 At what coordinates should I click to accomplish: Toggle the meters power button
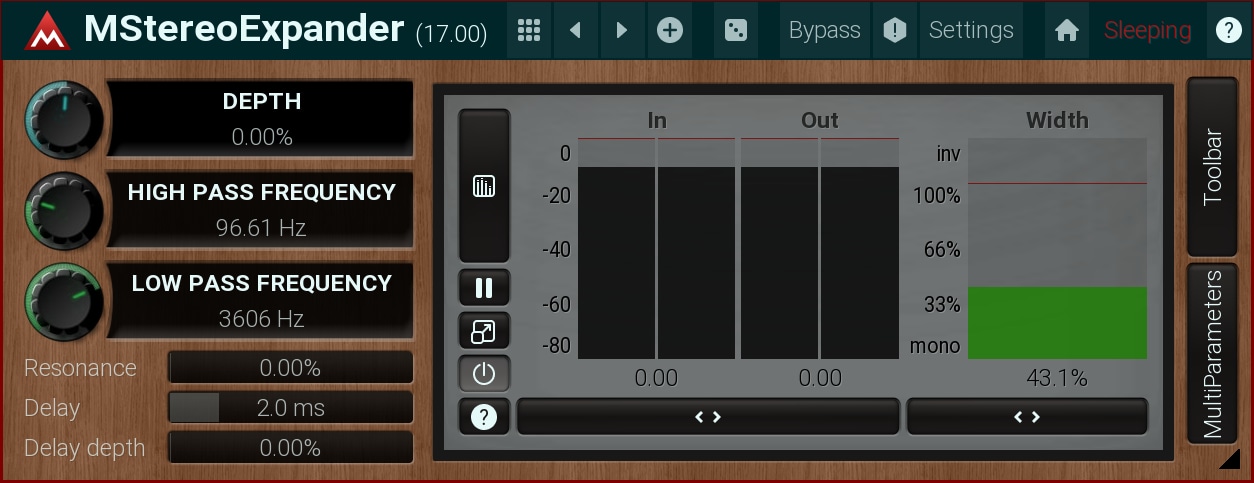[484, 374]
